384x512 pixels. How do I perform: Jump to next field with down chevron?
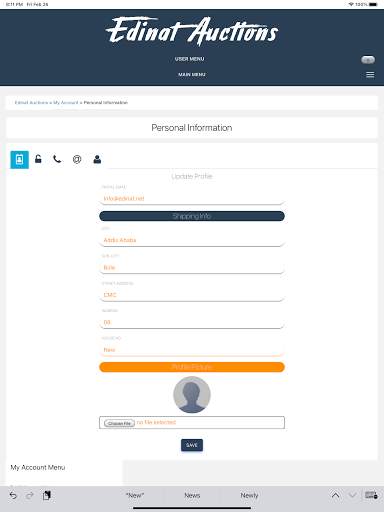tap(352, 495)
